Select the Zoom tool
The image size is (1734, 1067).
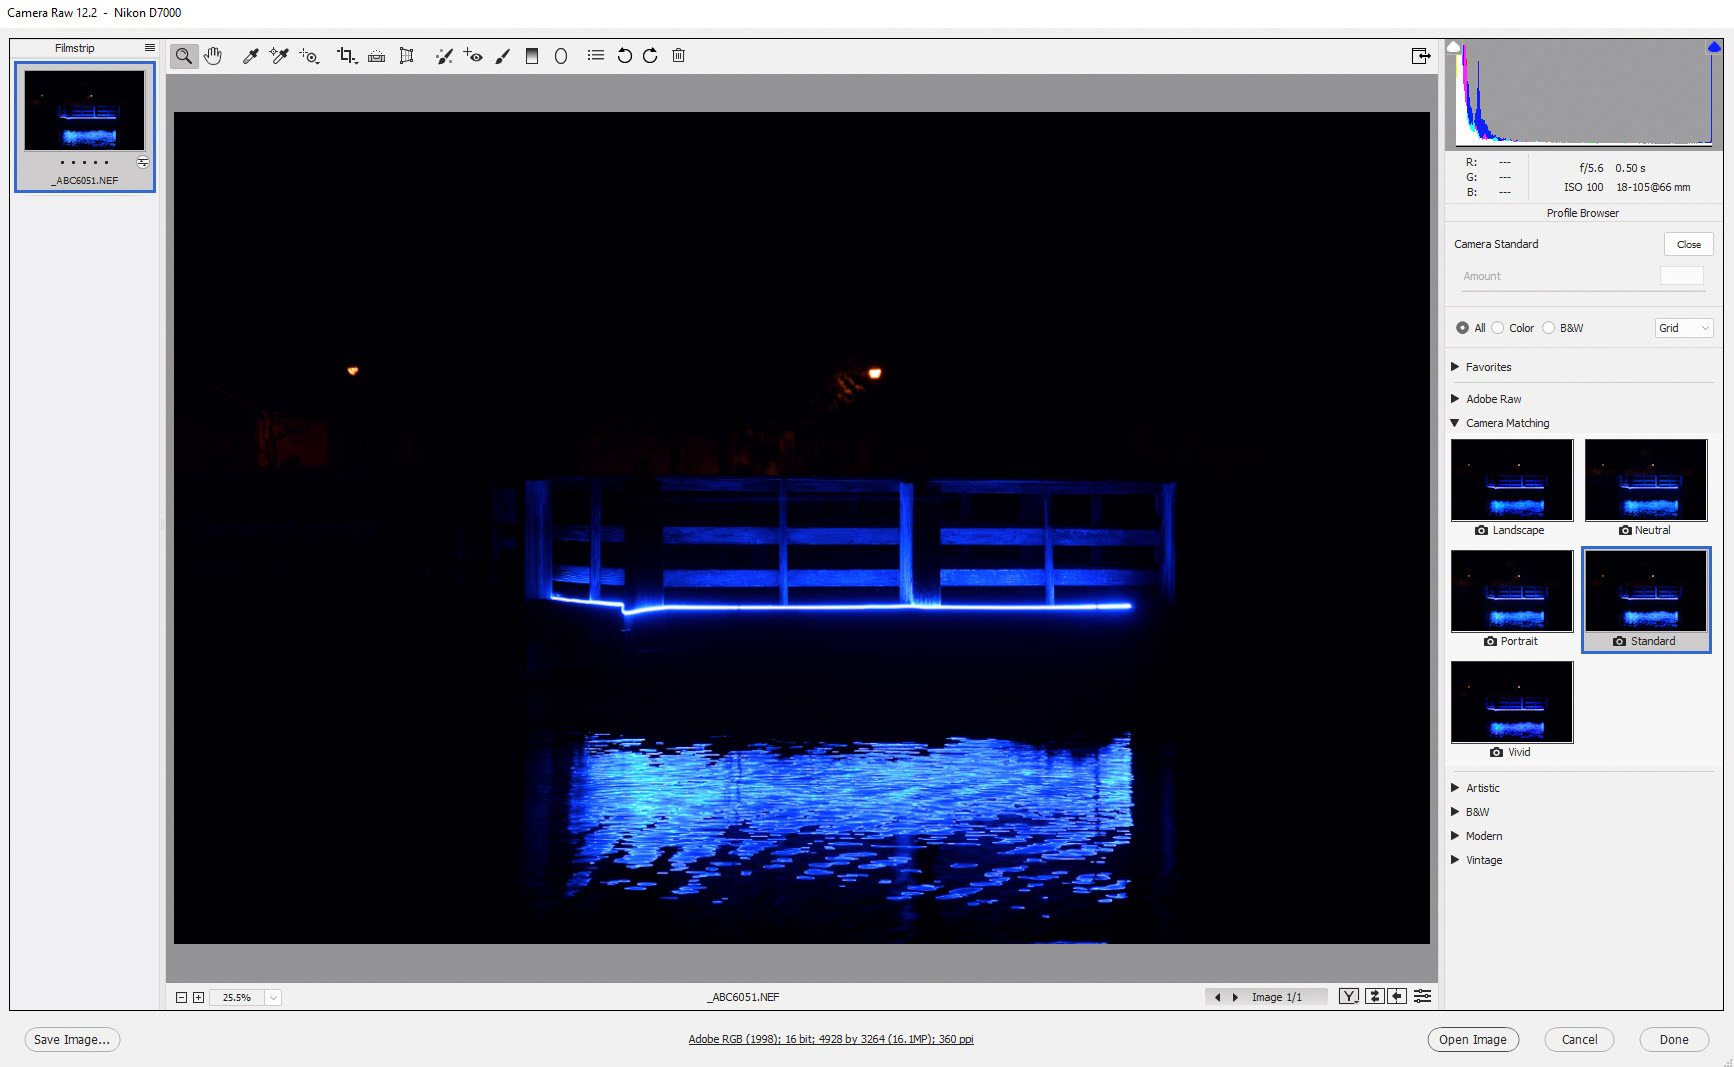click(x=183, y=56)
